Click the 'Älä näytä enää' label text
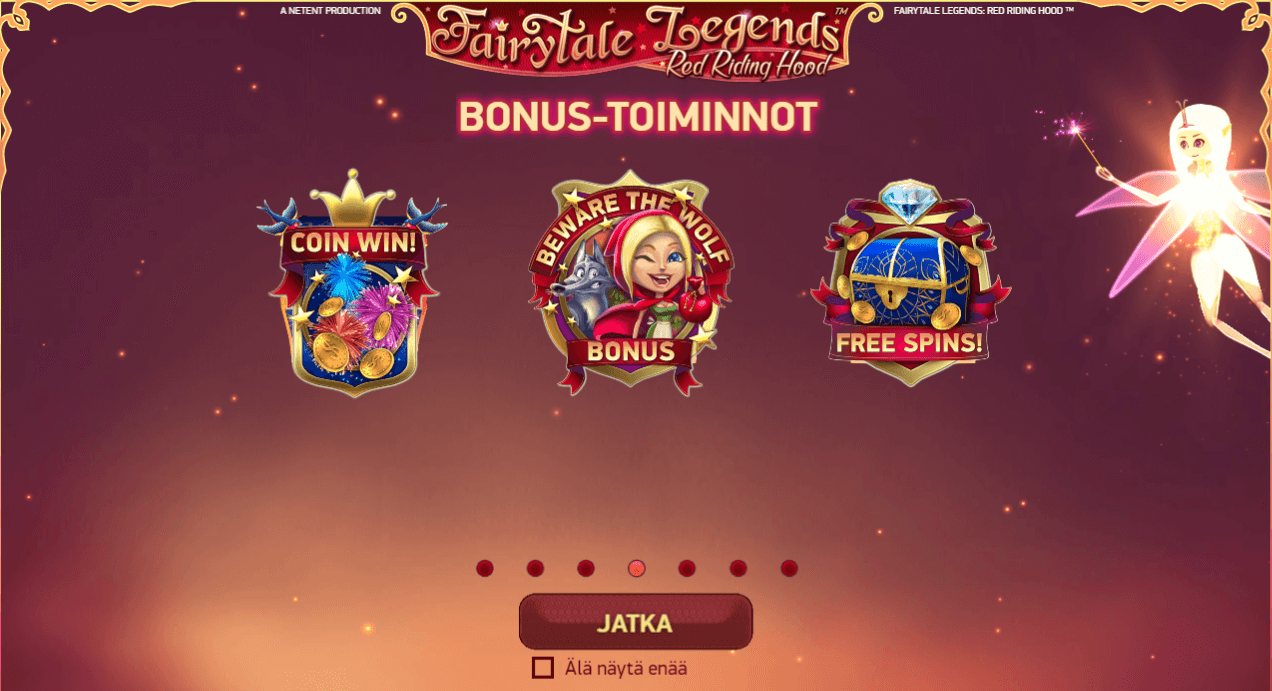This screenshot has height=691, width=1272. coord(625,668)
